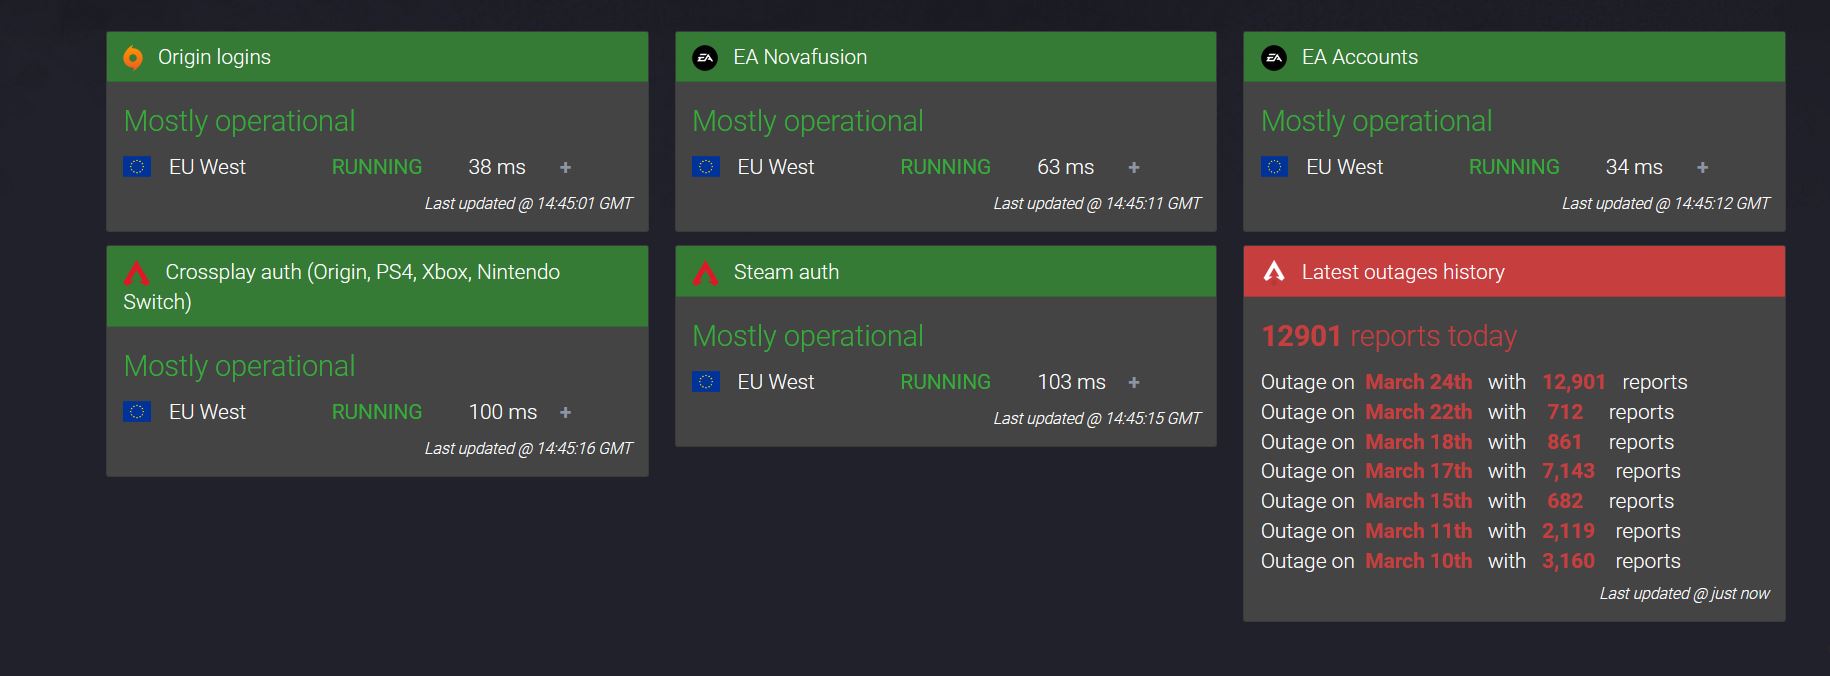Click the Apex logo in Latest outages history

click(1274, 272)
